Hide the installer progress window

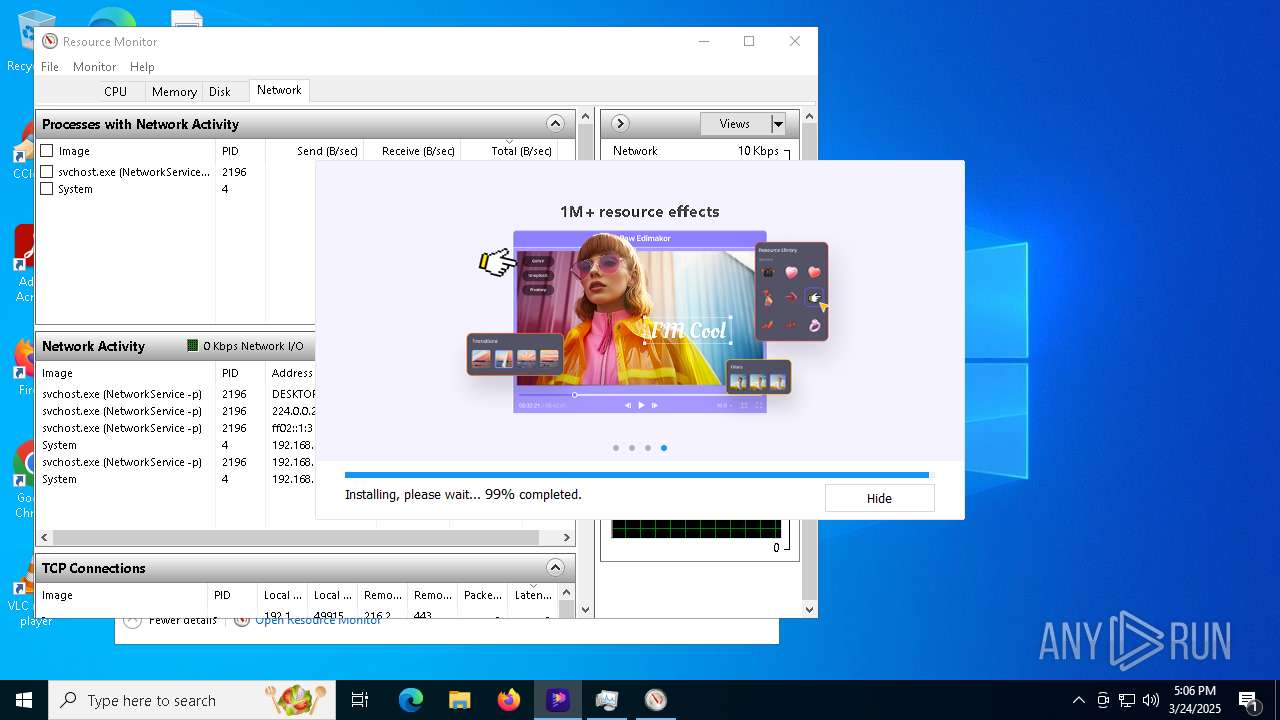tap(879, 498)
